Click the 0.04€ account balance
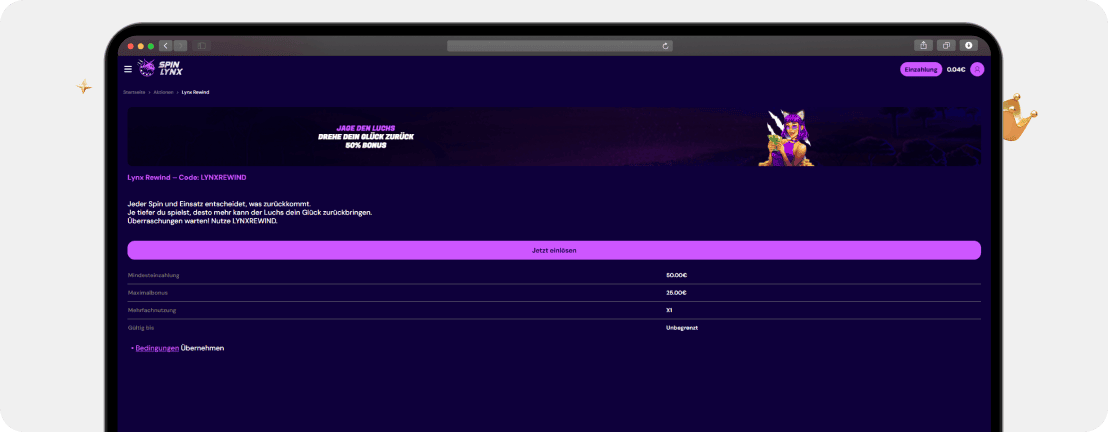The height and width of the screenshot is (432, 1108). point(956,69)
